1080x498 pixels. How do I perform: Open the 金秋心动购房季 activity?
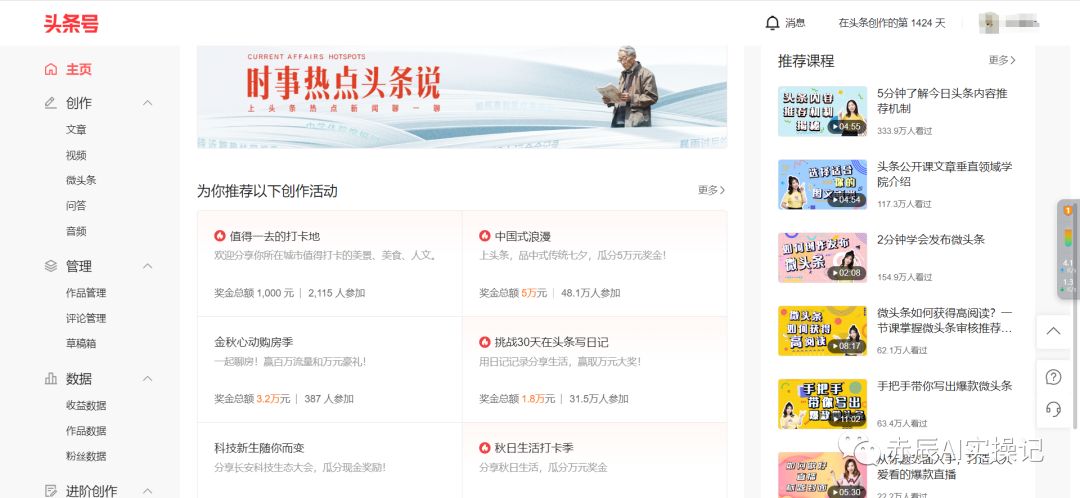click(x=329, y=370)
